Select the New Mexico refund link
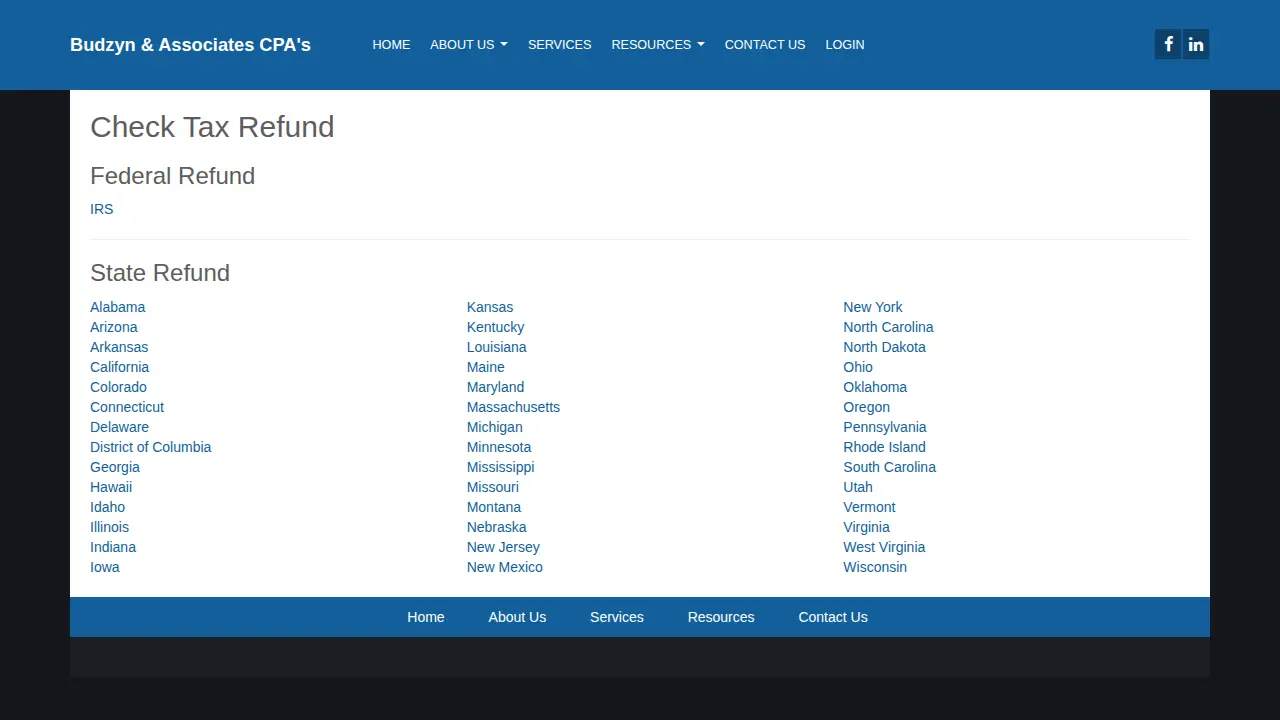The width and height of the screenshot is (1280, 720). 505,567
